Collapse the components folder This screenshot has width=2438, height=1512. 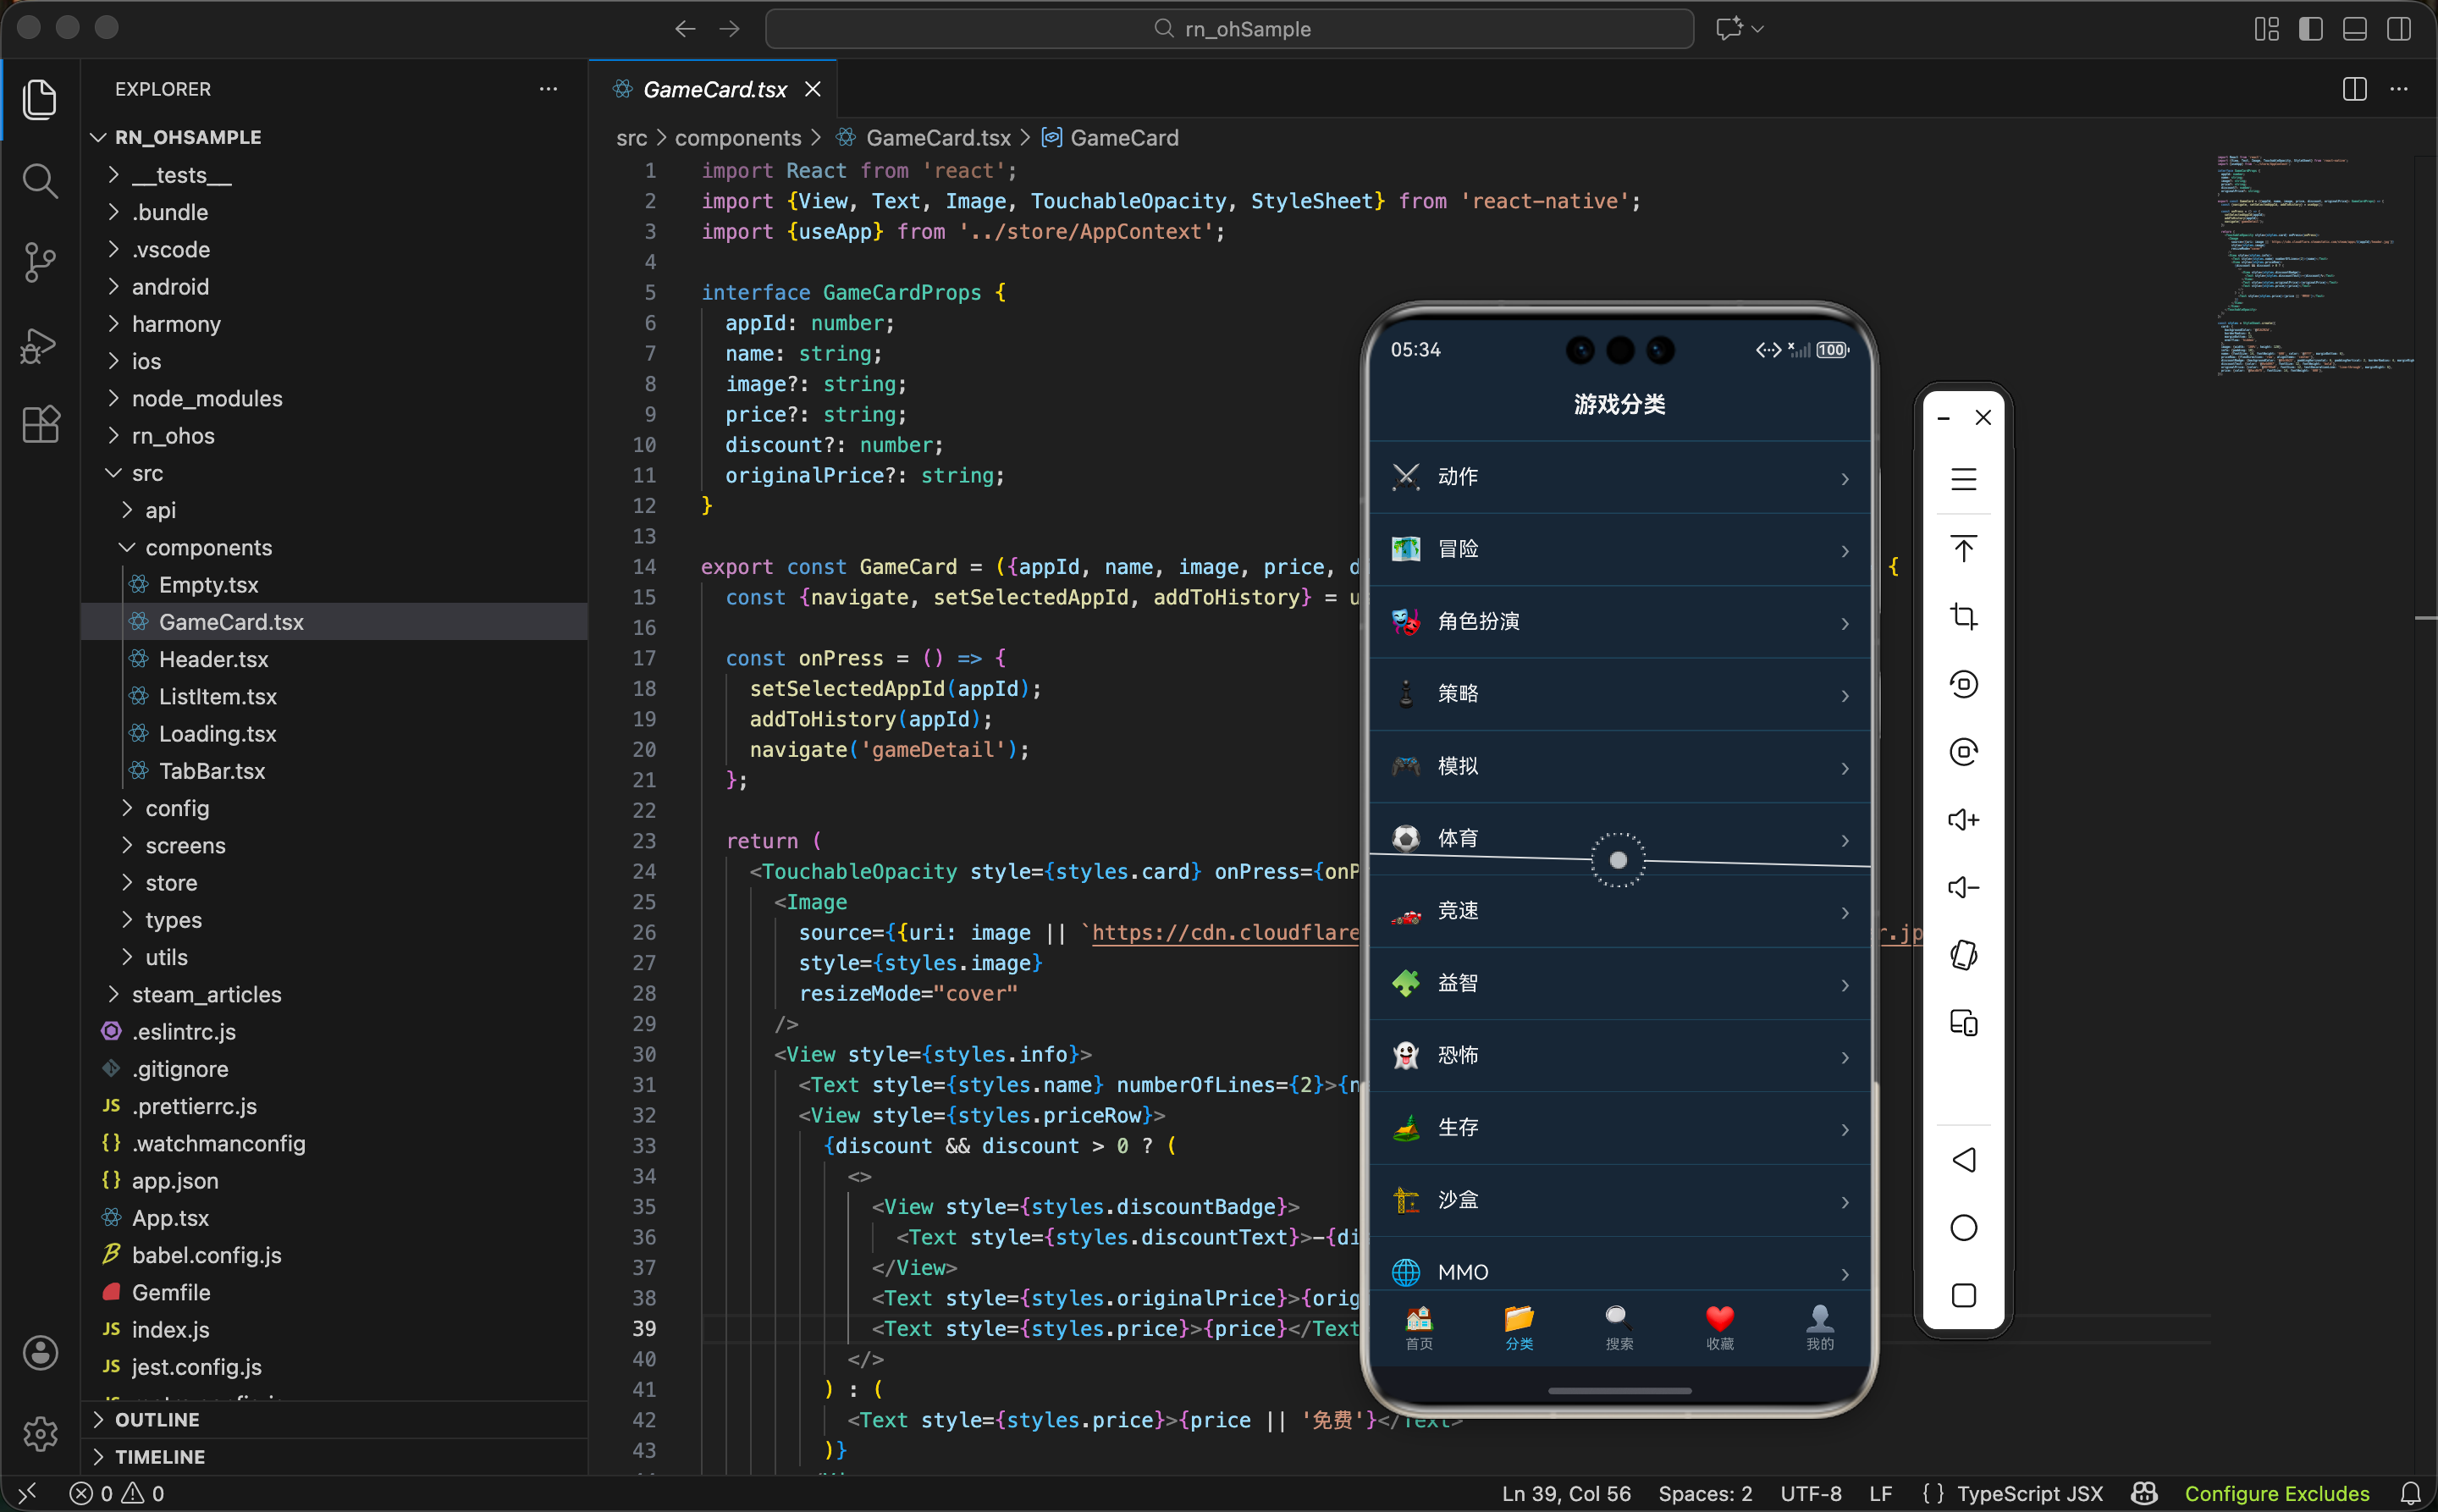point(208,547)
